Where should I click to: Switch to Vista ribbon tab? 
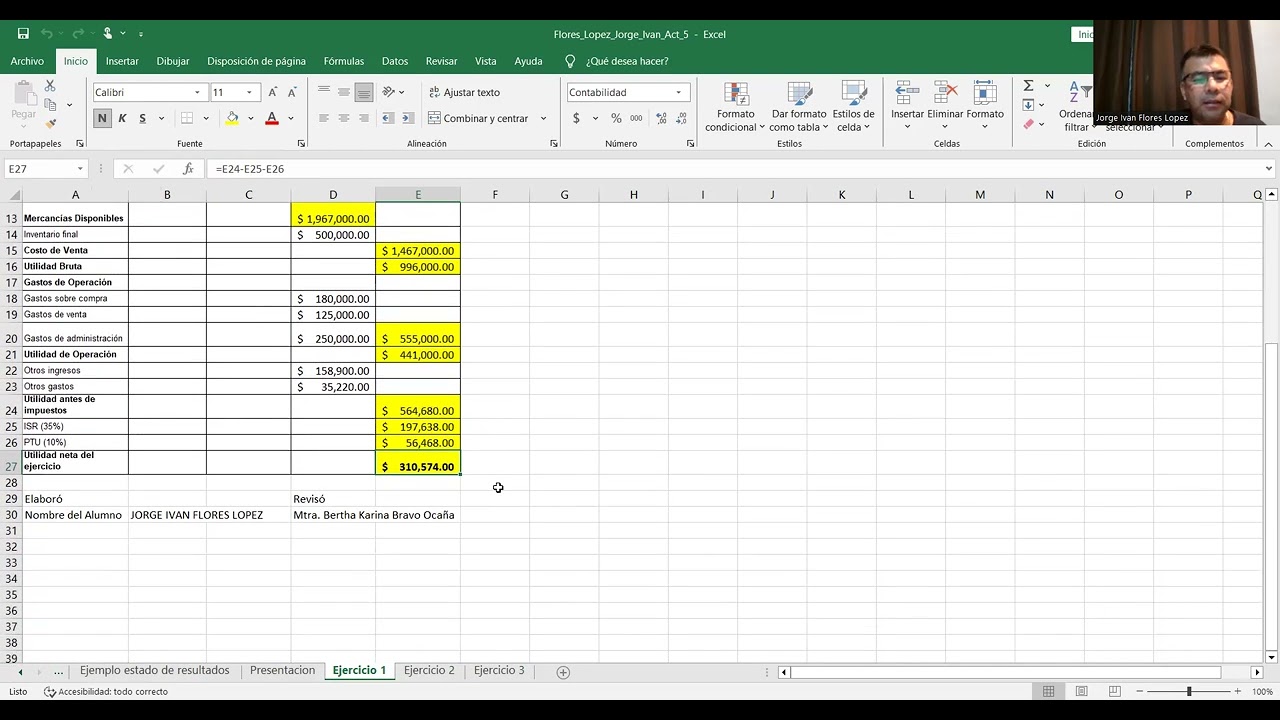tap(486, 61)
